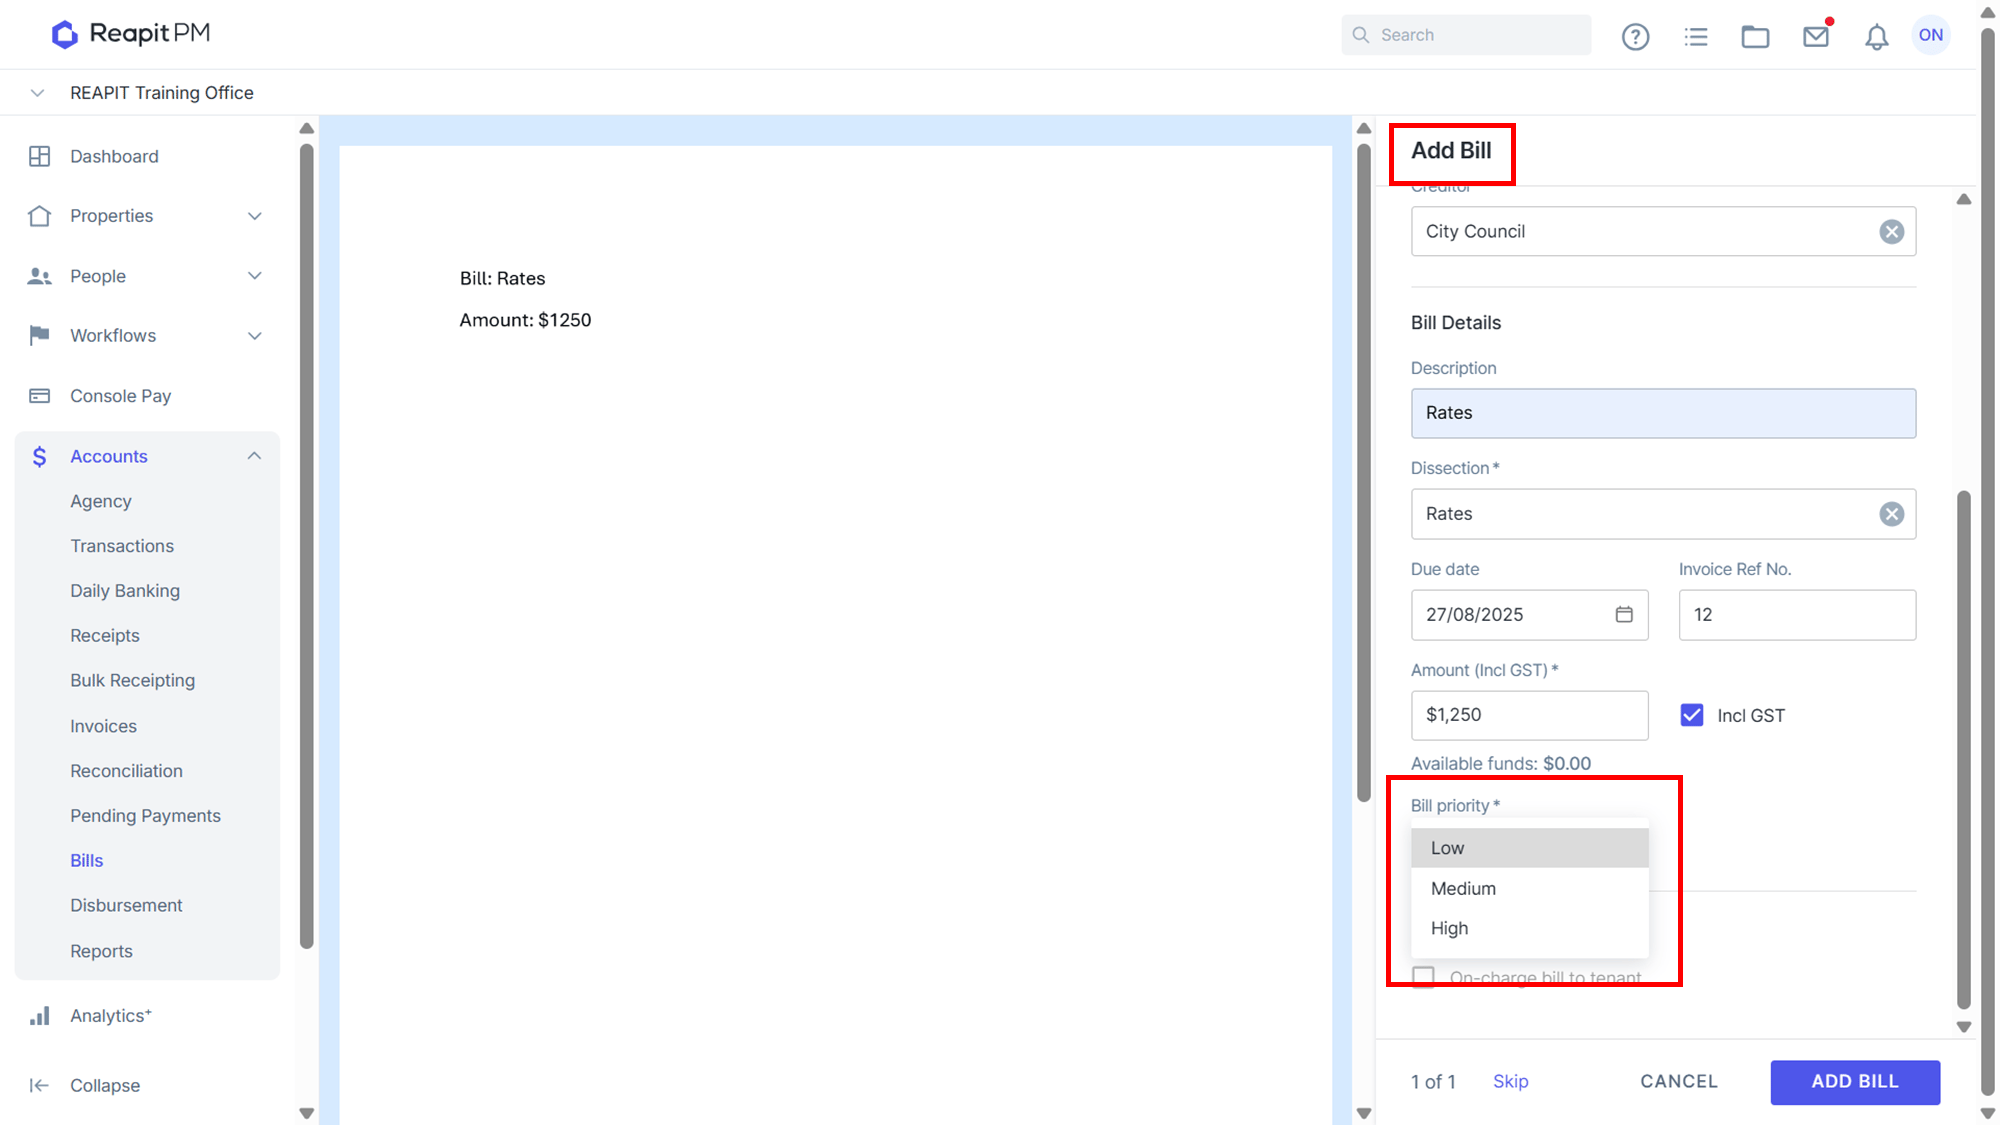
Task: Click the Skip link
Action: [x=1510, y=1081]
